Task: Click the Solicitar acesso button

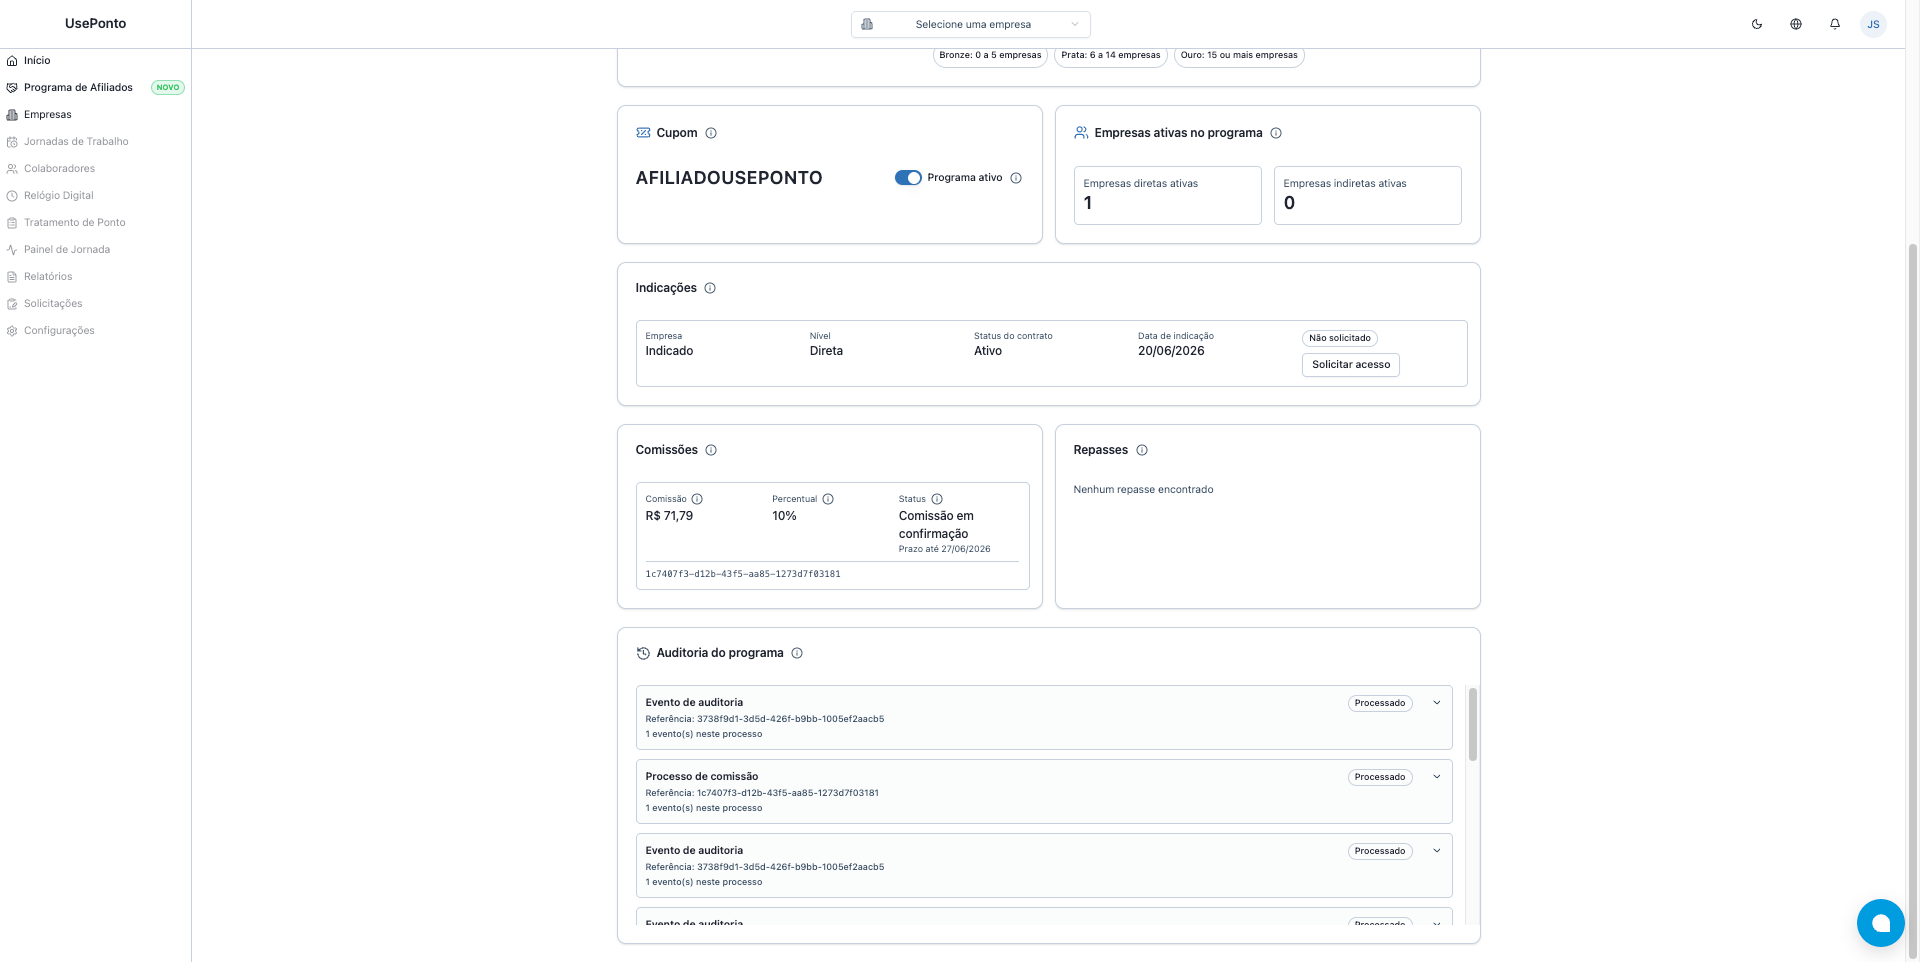Action: coord(1350,365)
